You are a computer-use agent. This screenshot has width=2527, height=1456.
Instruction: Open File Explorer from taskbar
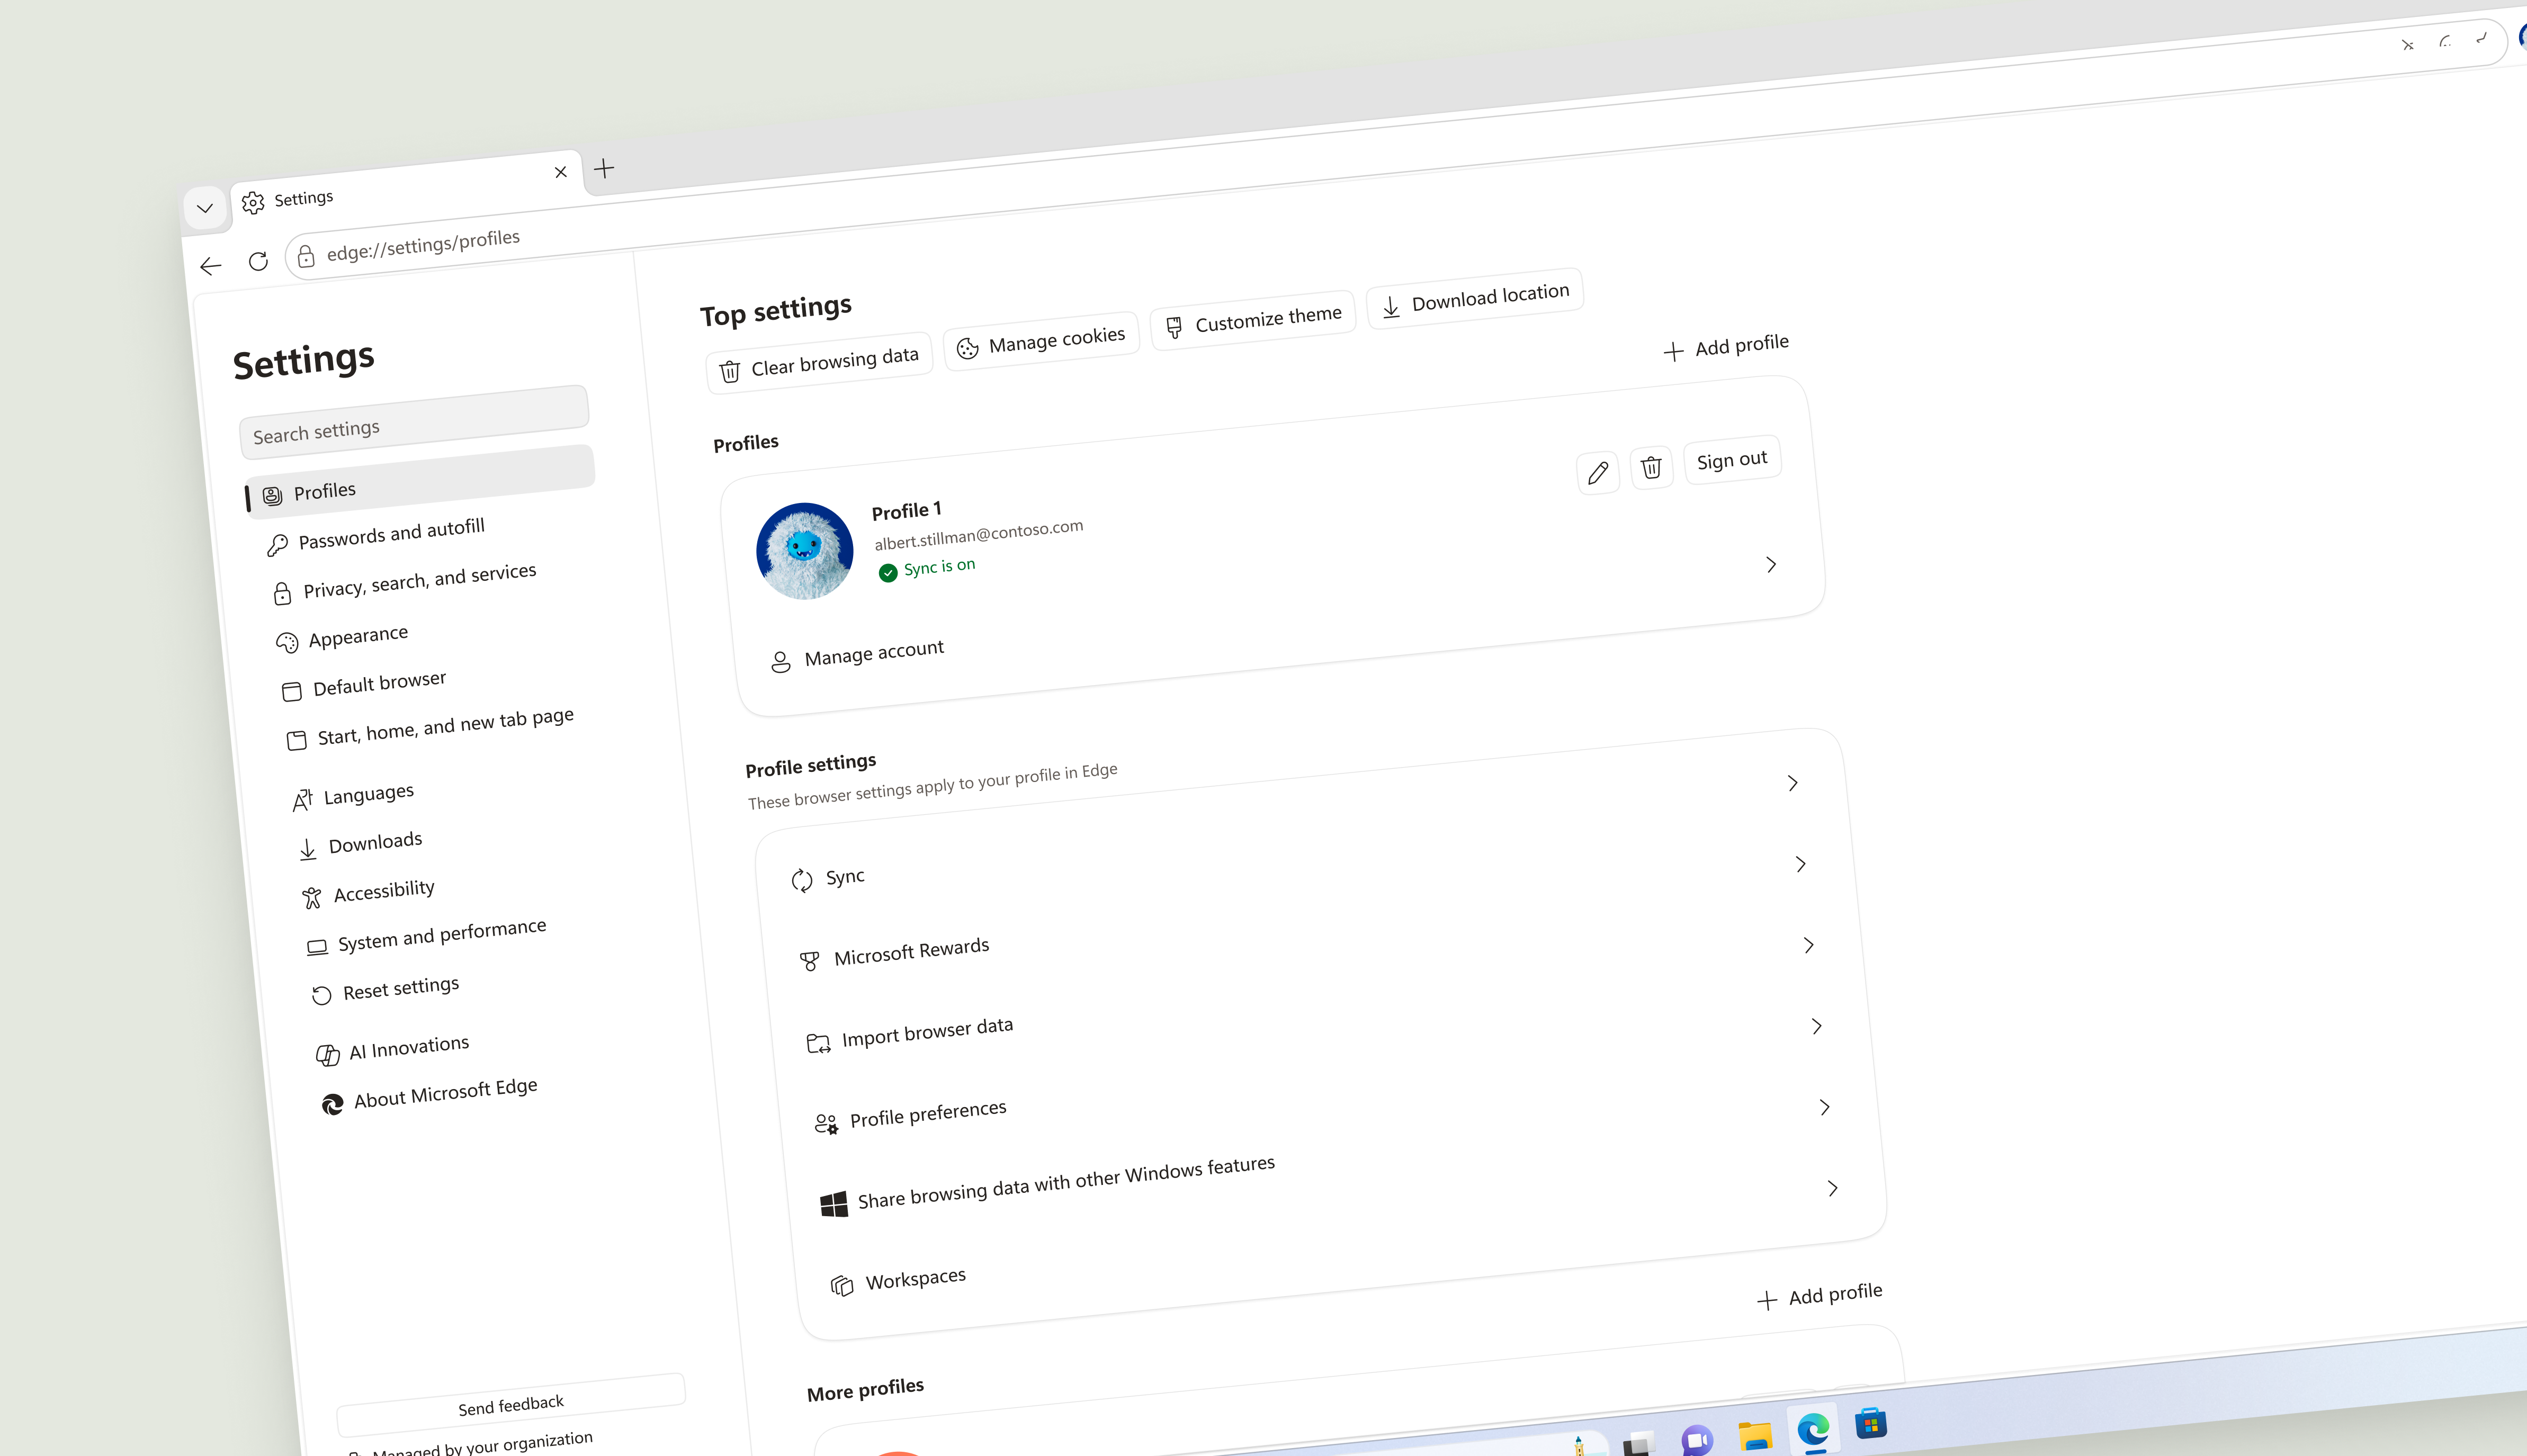(x=1755, y=1436)
